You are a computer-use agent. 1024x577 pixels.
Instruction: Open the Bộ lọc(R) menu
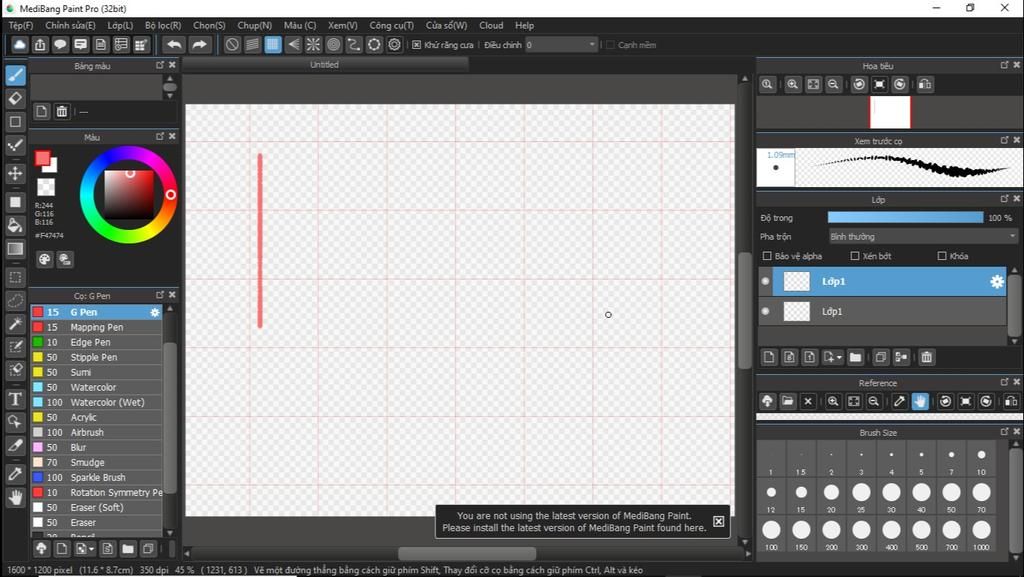[163, 25]
